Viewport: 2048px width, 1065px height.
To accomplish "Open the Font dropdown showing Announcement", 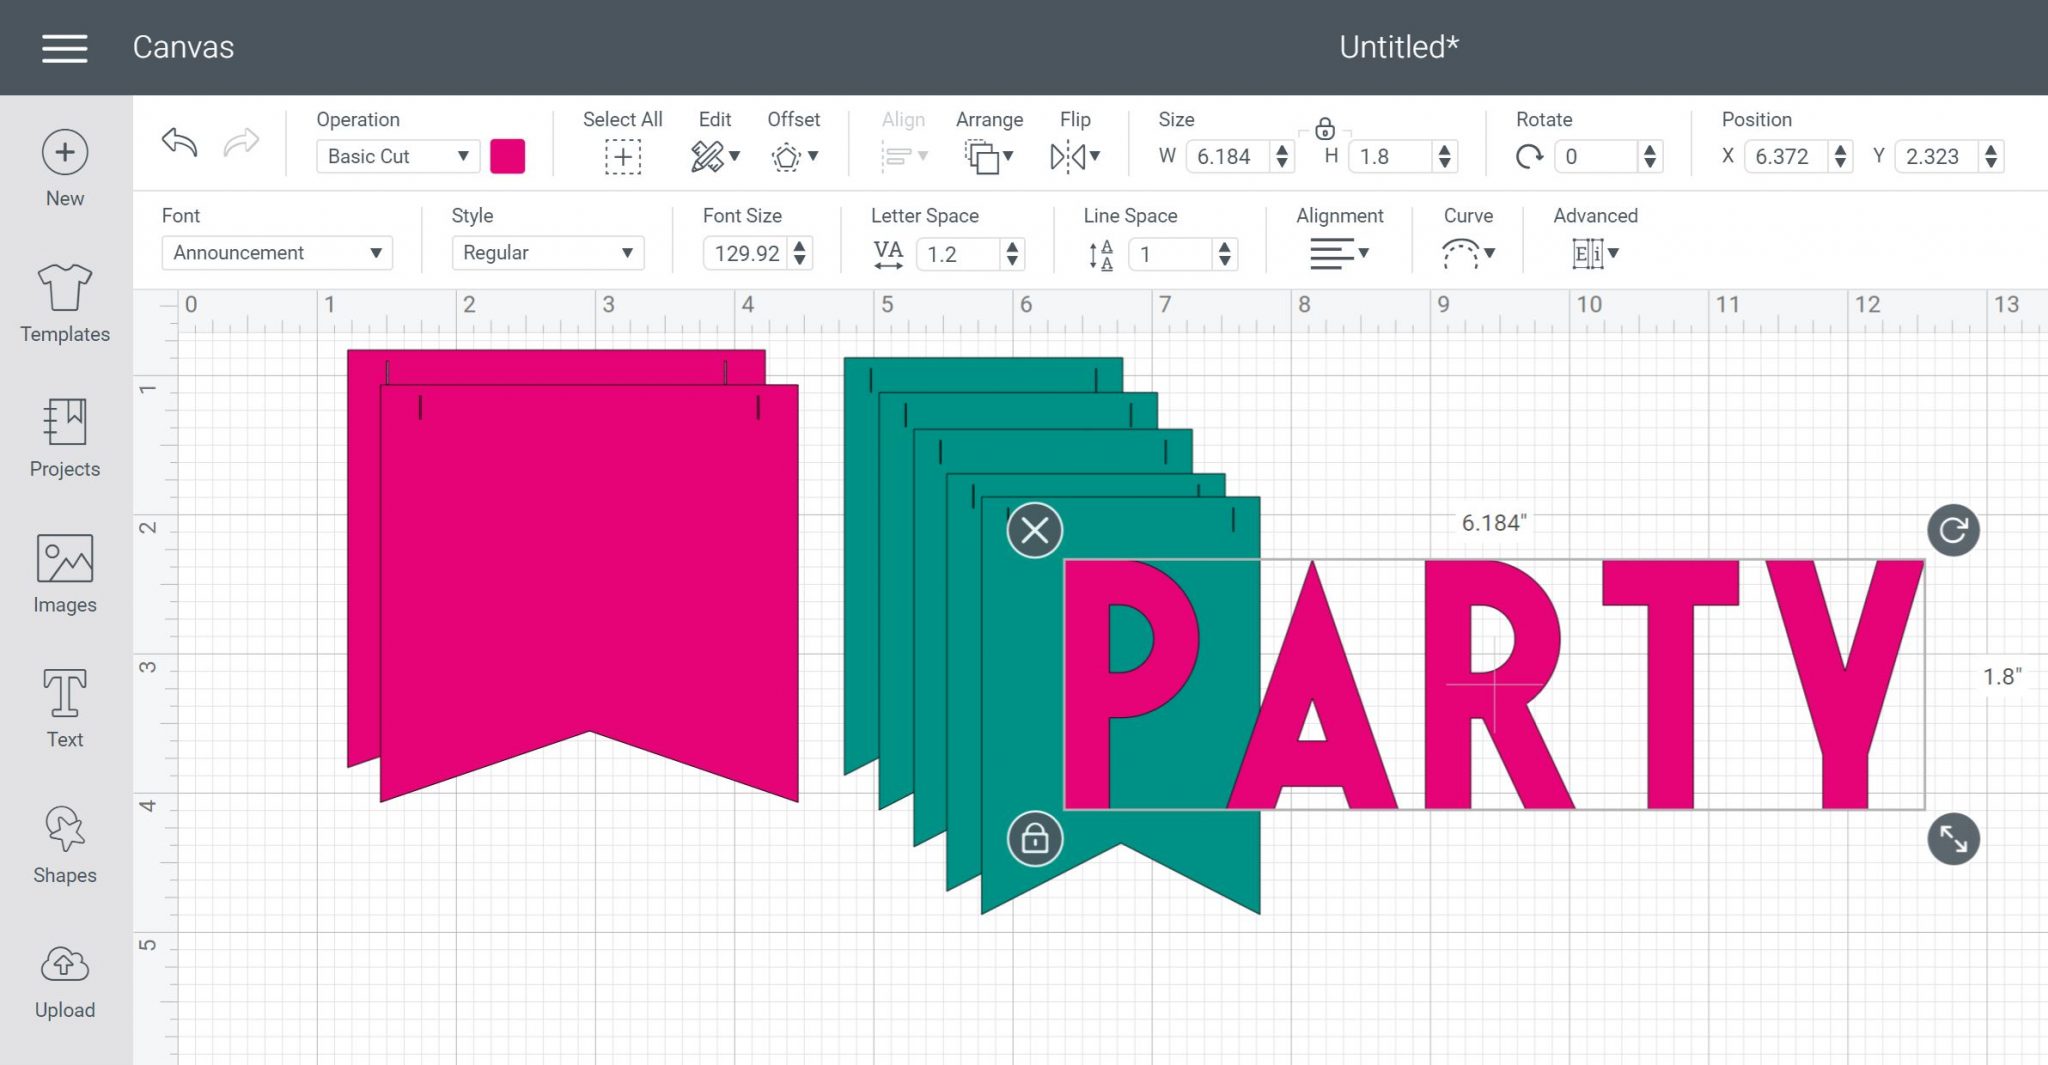I will pyautogui.click(x=277, y=253).
